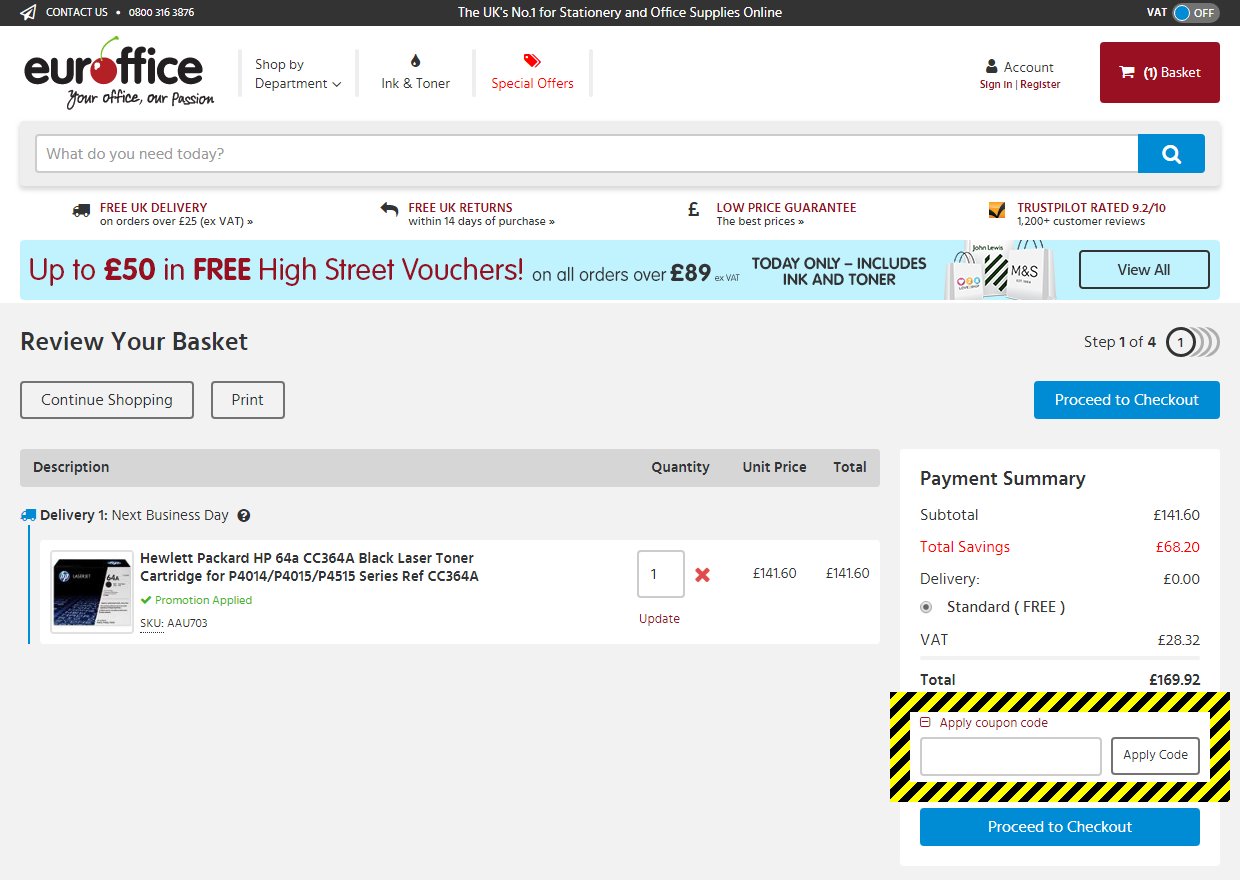Click the basket cart icon
The width and height of the screenshot is (1240, 880).
[1127, 72]
